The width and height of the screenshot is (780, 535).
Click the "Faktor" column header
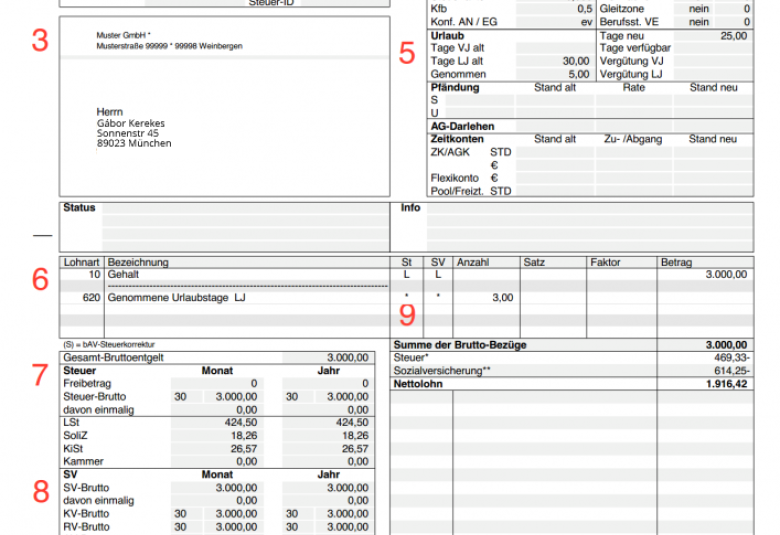point(605,262)
